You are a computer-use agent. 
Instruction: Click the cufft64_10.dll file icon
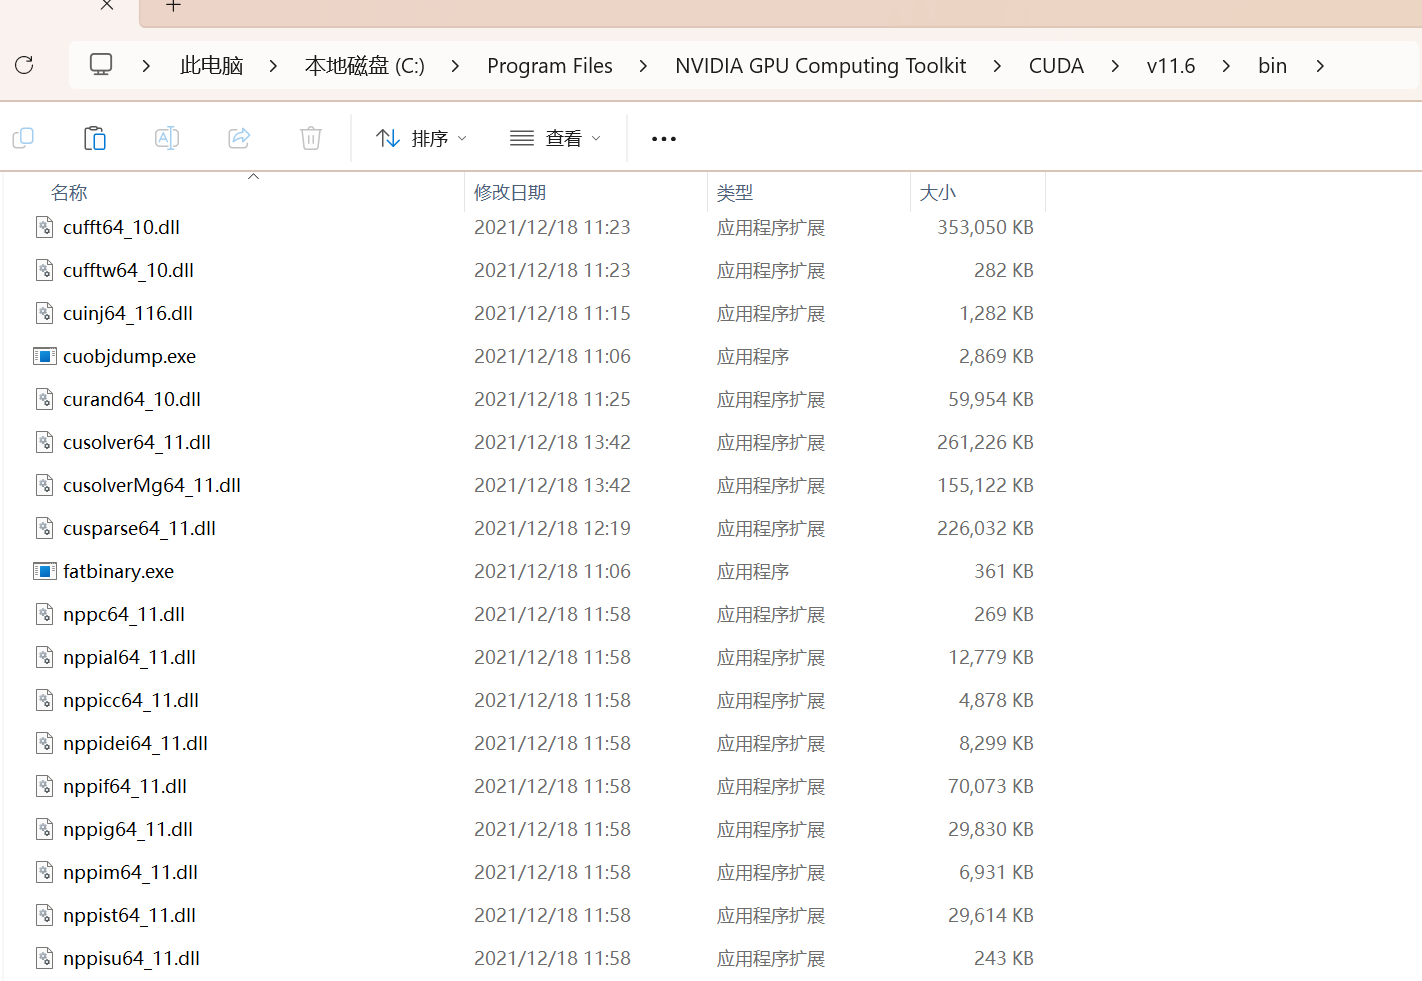pyautogui.click(x=44, y=227)
